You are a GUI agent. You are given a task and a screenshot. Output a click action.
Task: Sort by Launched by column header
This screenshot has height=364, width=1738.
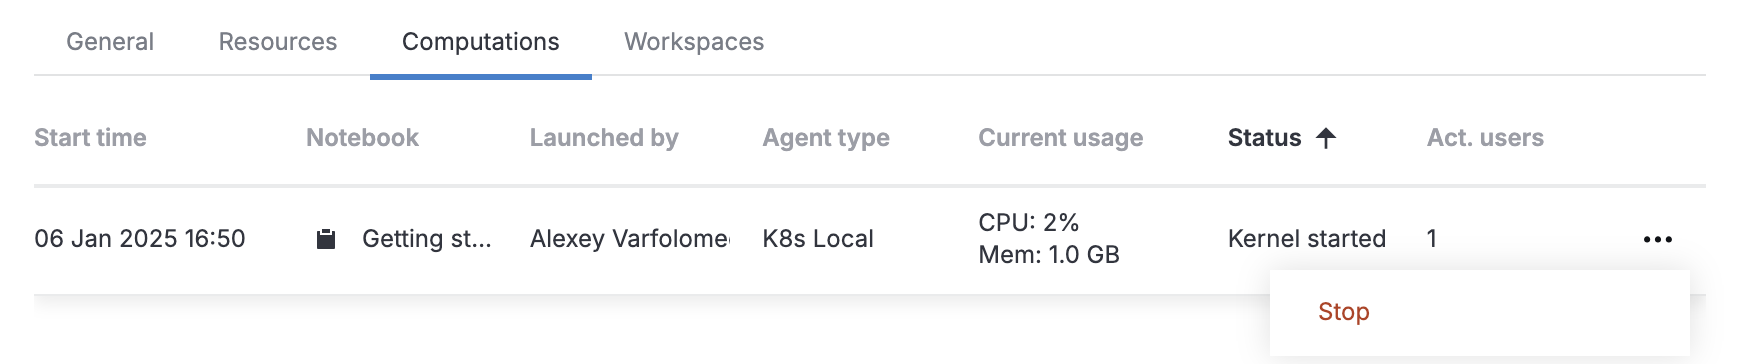coord(604,138)
